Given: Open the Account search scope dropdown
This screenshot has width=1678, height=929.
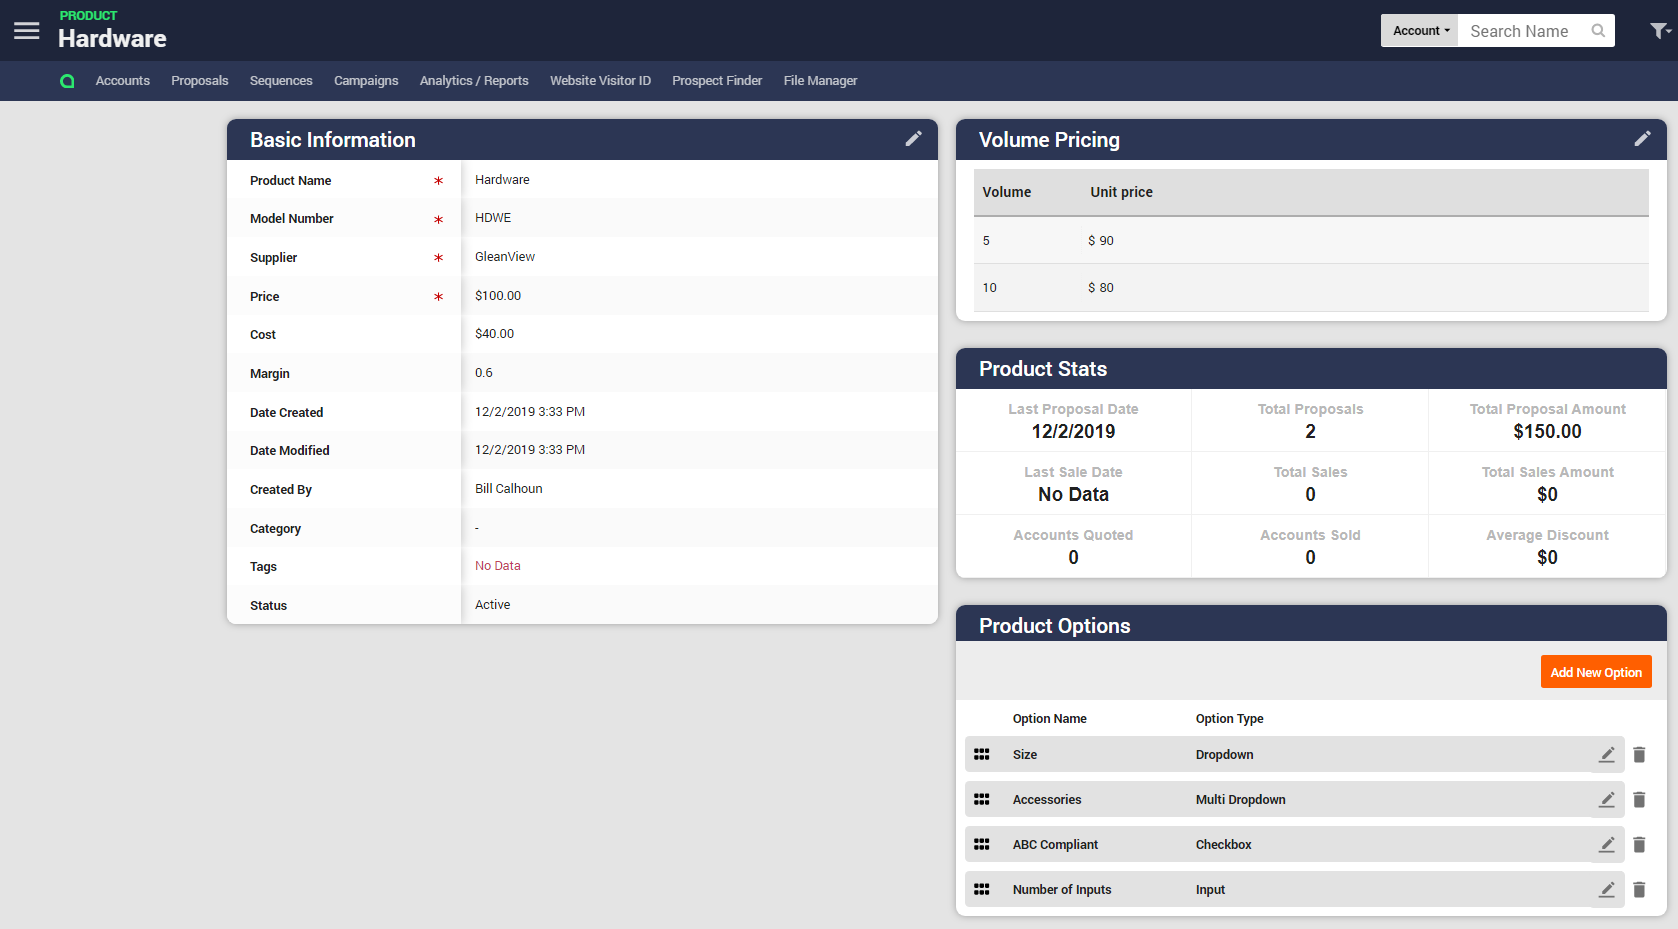Looking at the screenshot, I should tap(1419, 31).
